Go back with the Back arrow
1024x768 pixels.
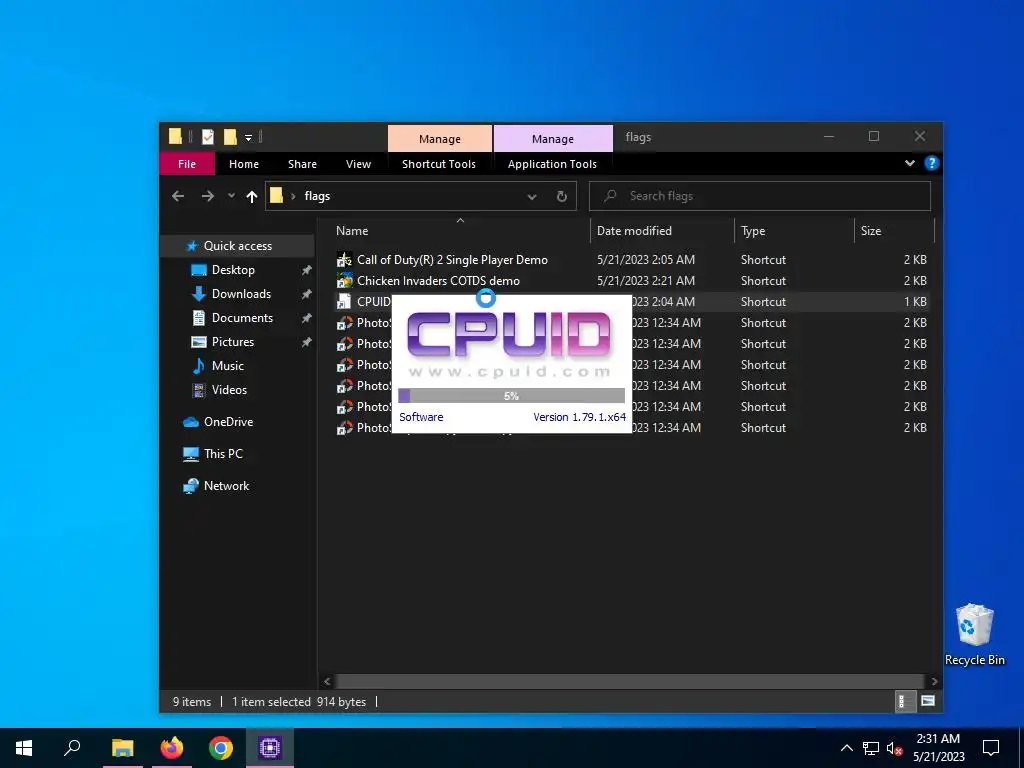178,196
